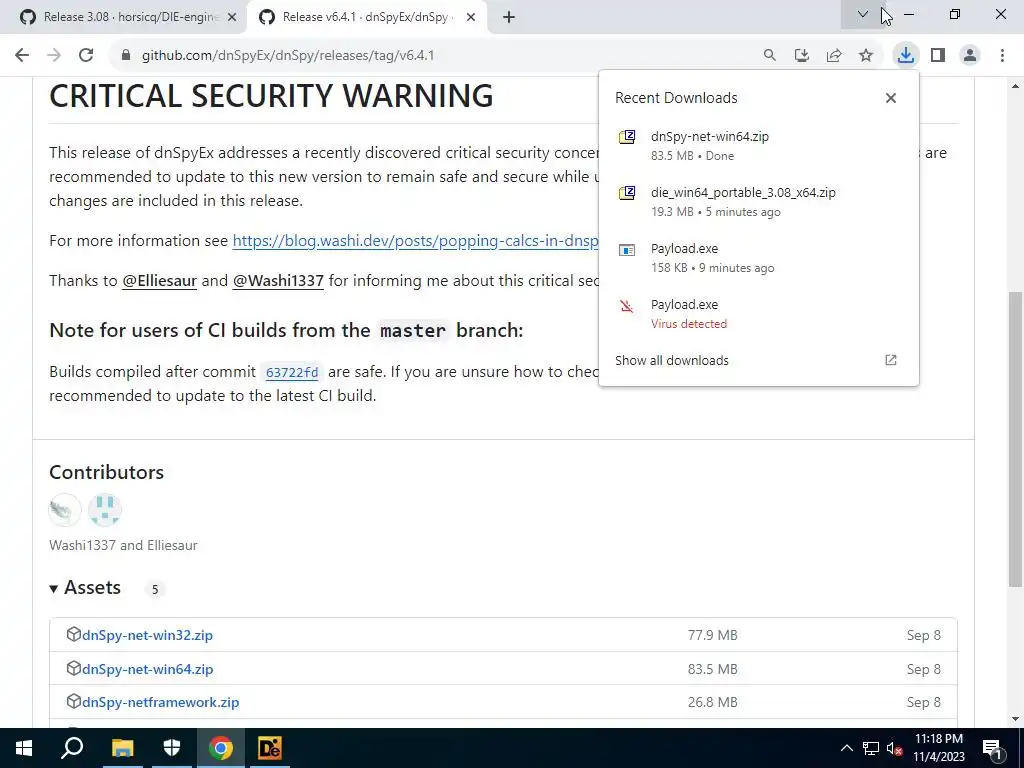
Task: Click the second contributor avatar above Elliesaur
Action: [x=104, y=510]
